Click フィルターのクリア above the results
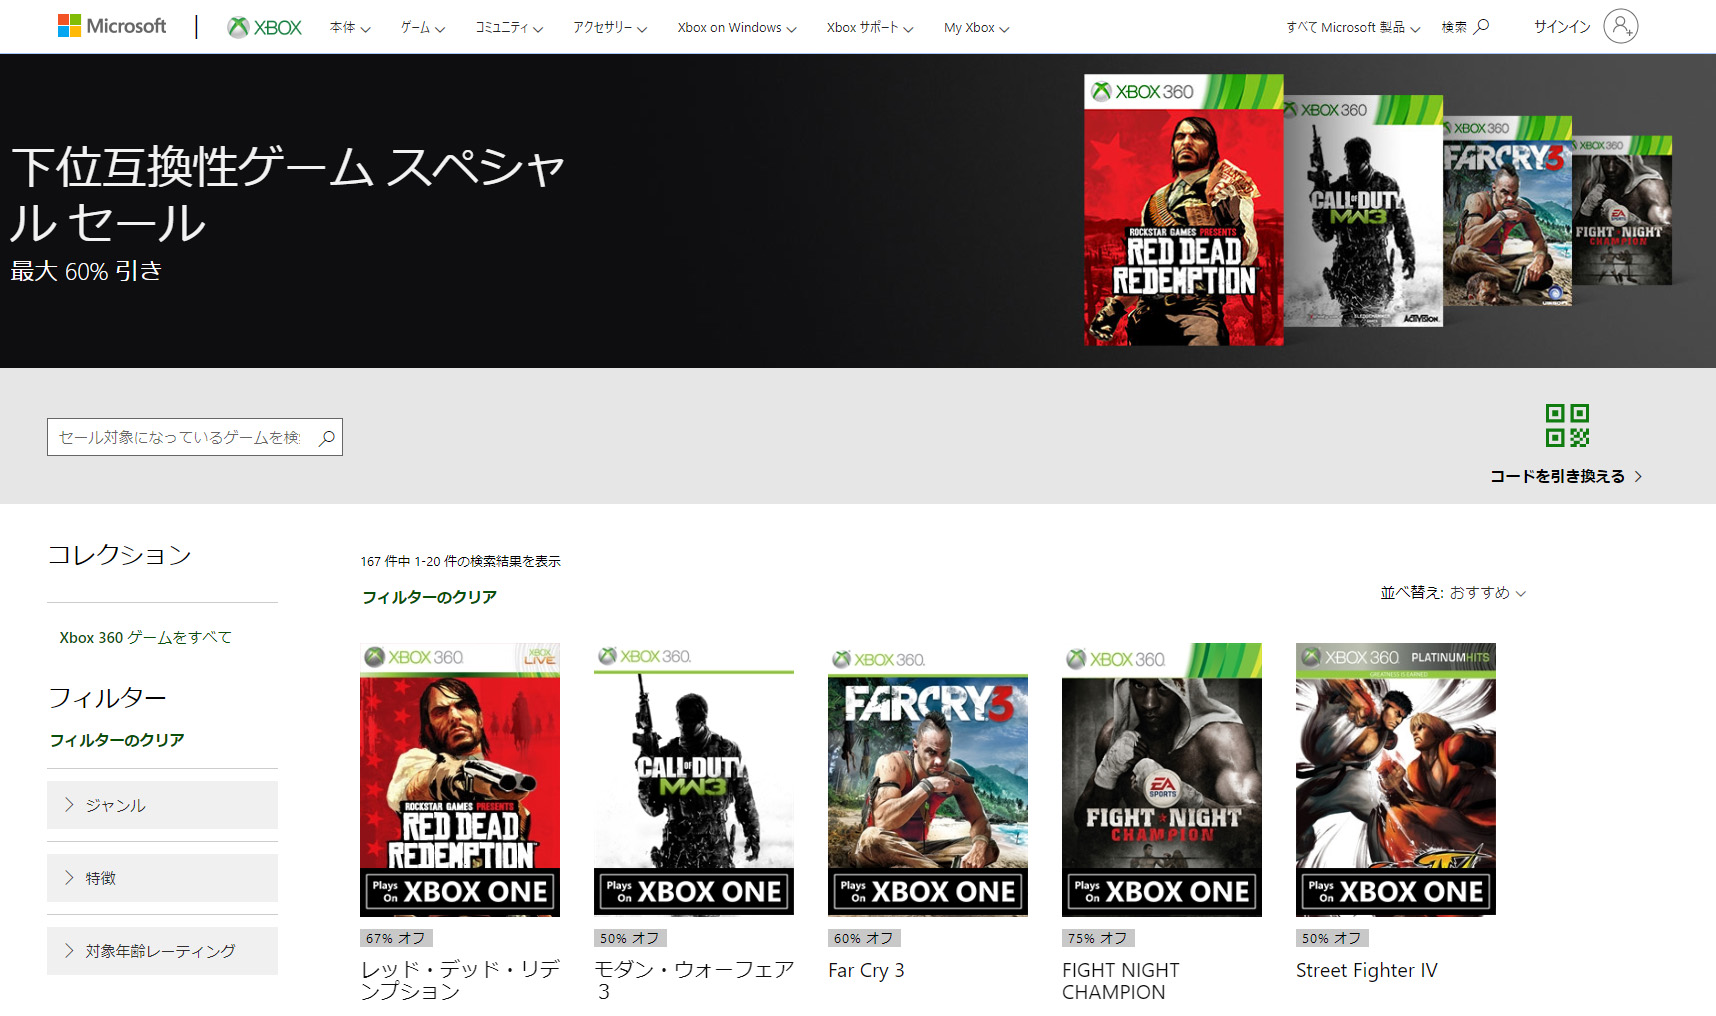The height and width of the screenshot is (1016, 1716). pyautogui.click(x=429, y=597)
